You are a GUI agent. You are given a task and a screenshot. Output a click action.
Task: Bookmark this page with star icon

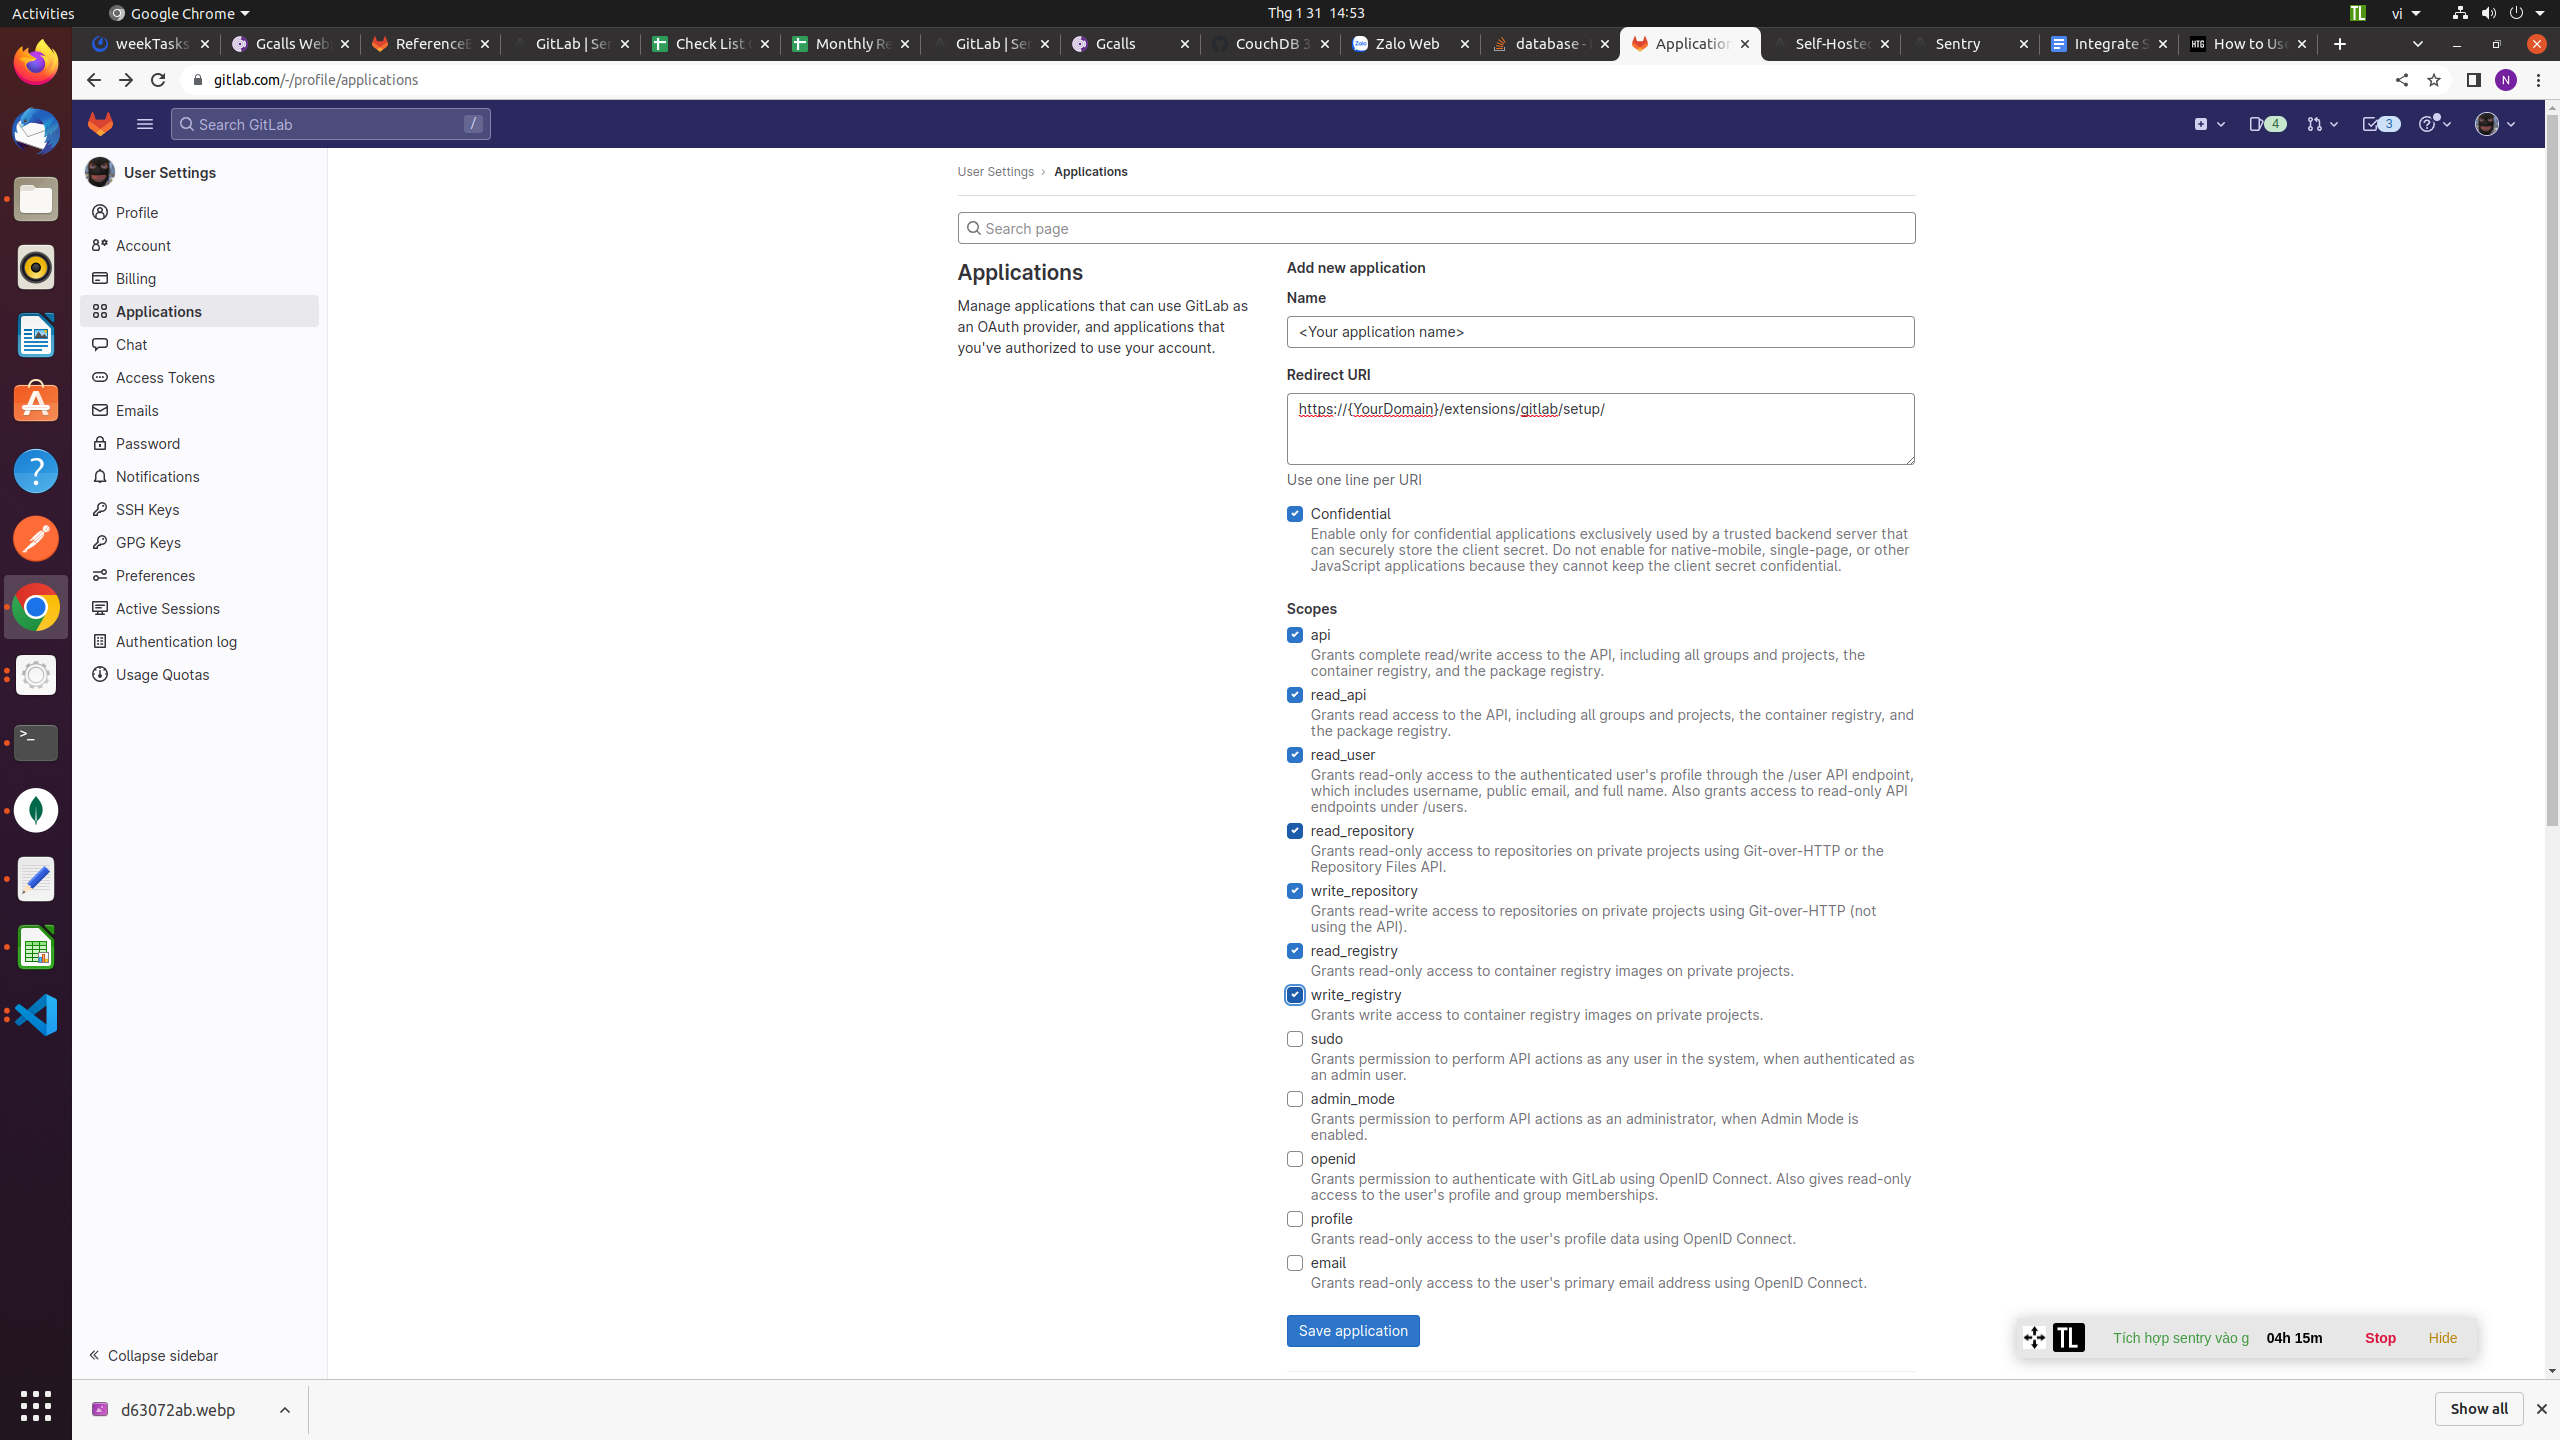(2434, 80)
